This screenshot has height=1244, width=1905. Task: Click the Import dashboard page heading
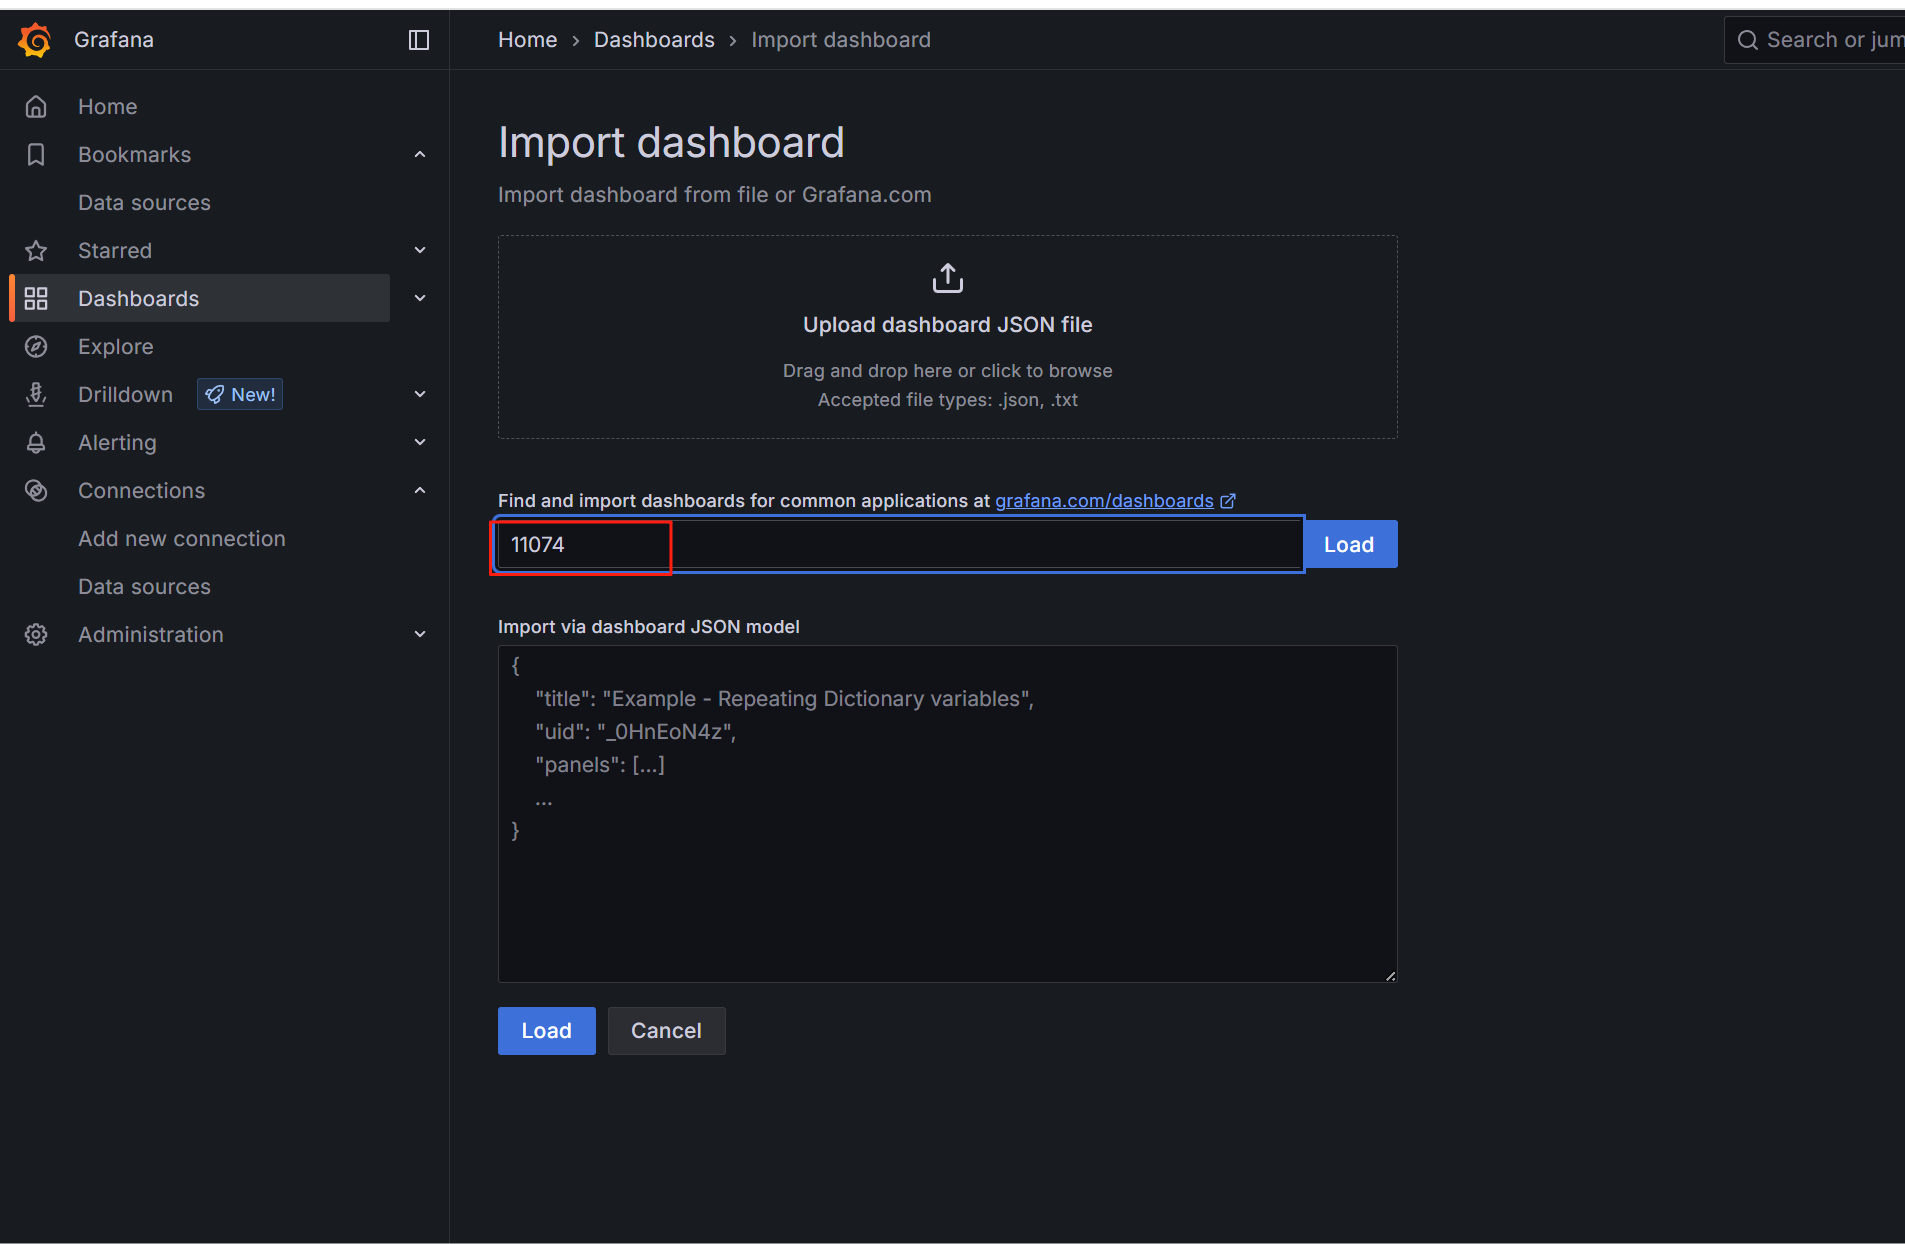(x=671, y=143)
